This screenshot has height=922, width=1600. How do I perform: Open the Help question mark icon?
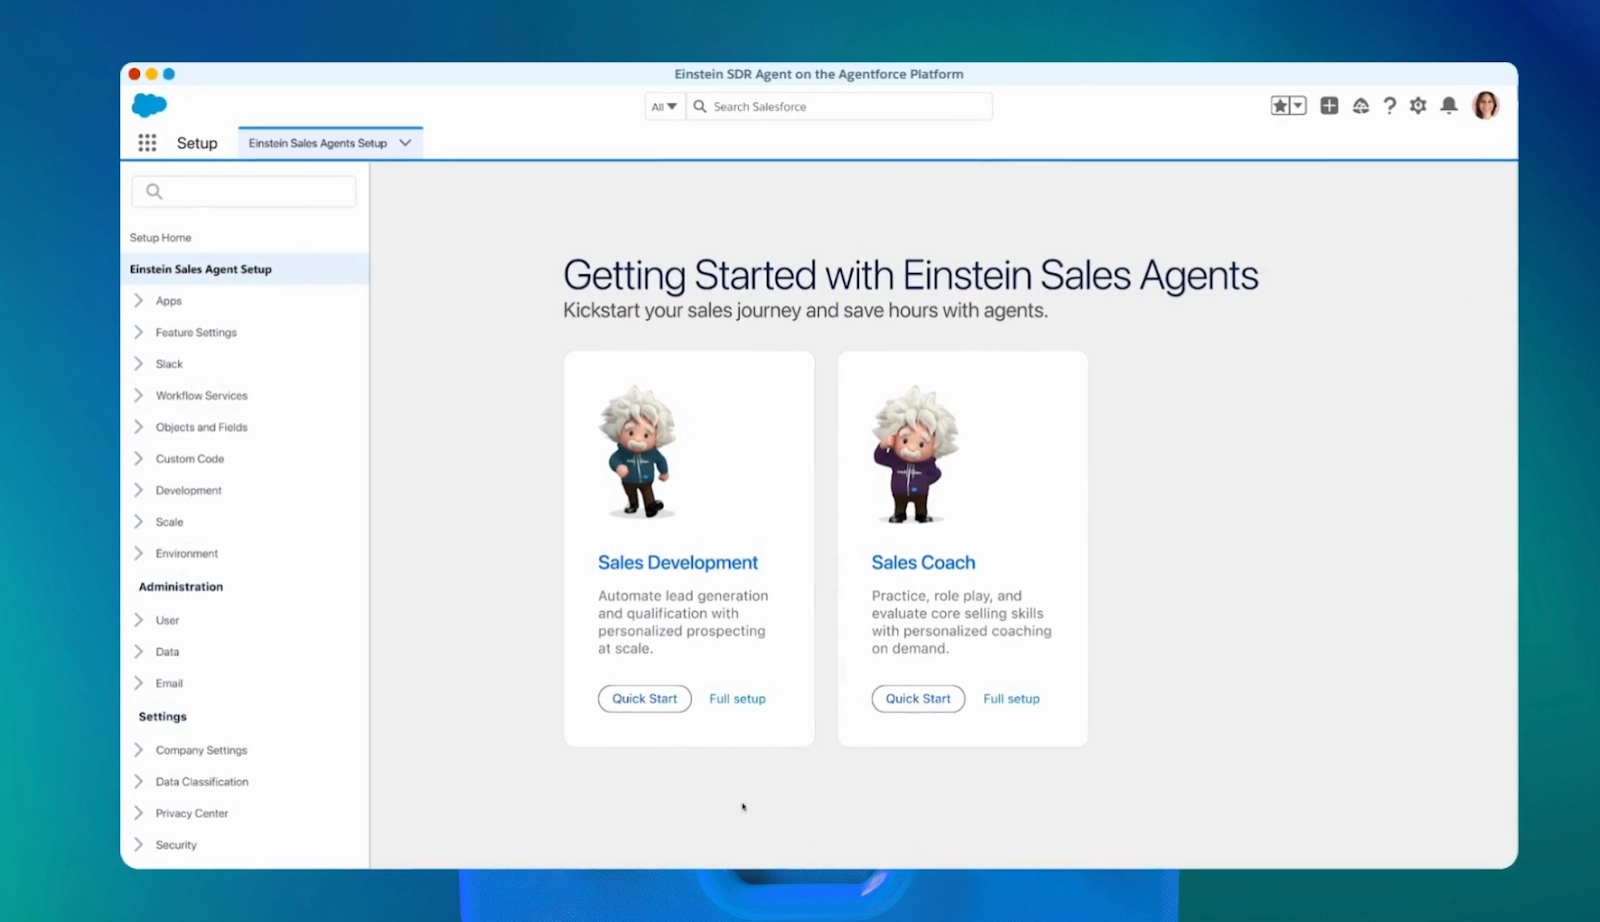[1390, 106]
